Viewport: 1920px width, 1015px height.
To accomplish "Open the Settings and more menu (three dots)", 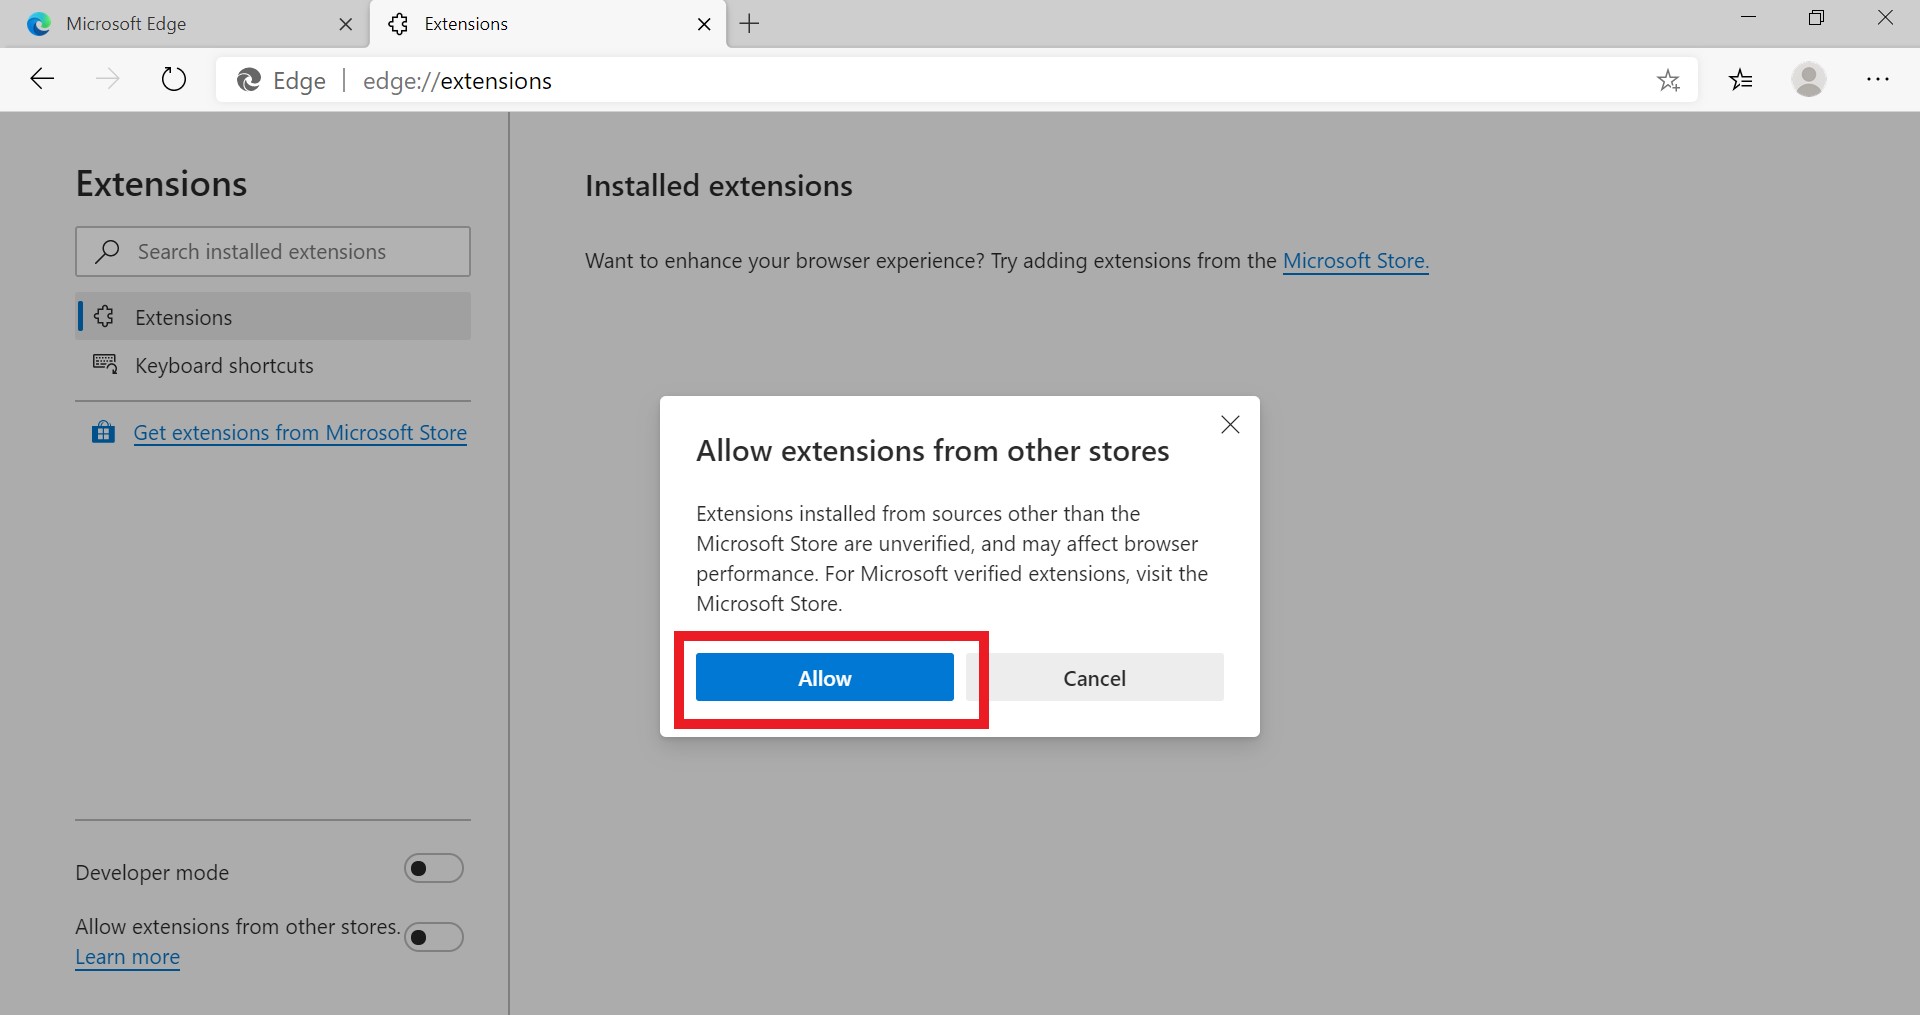I will tap(1878, 79).
